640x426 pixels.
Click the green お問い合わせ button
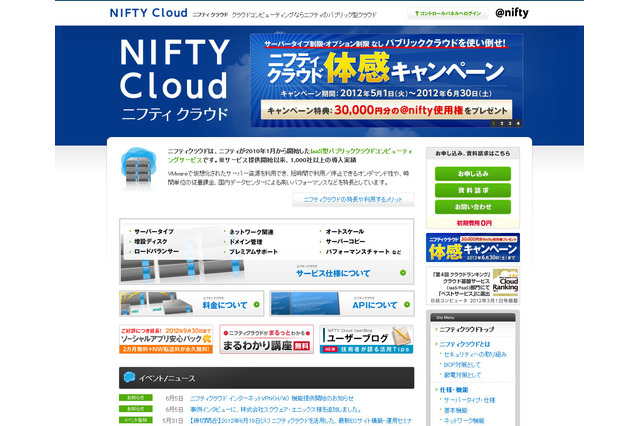click(473, 207)
